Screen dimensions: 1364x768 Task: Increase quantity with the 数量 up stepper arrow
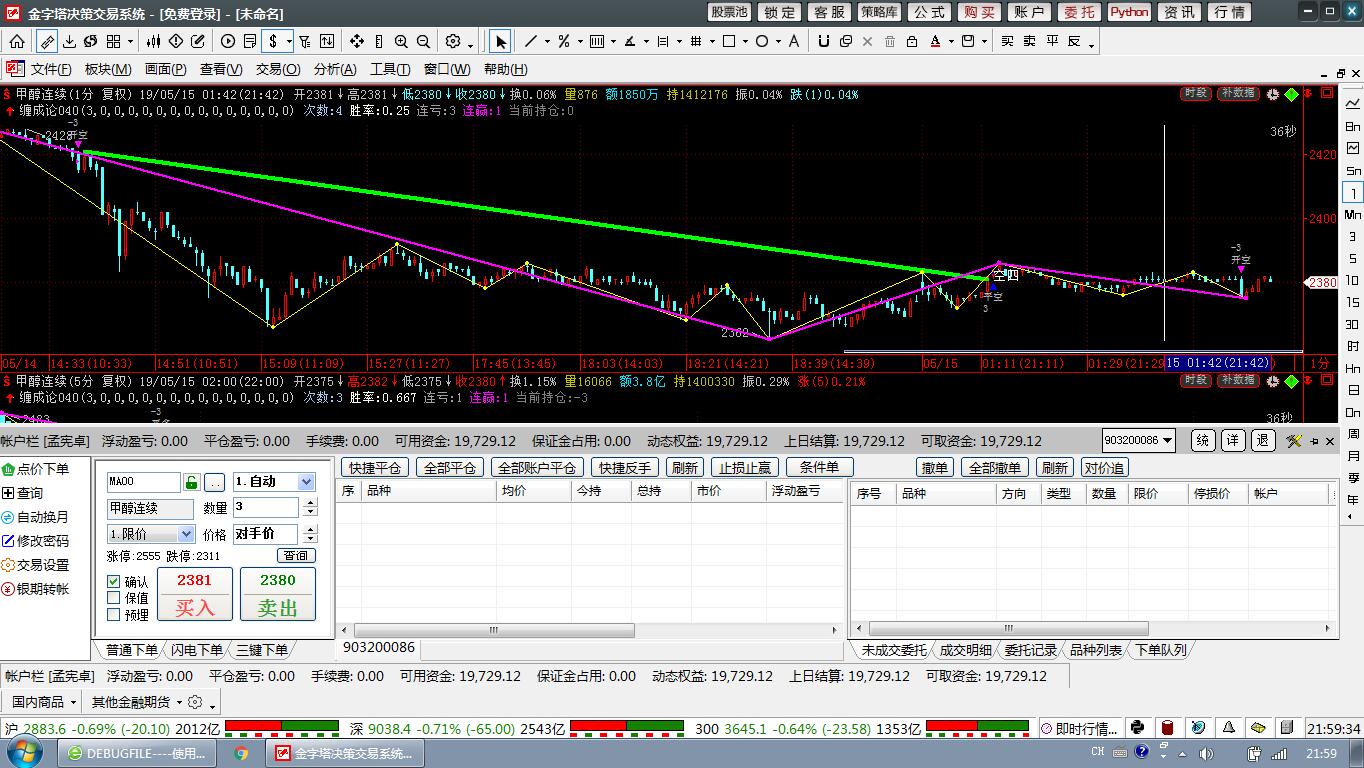308,503
